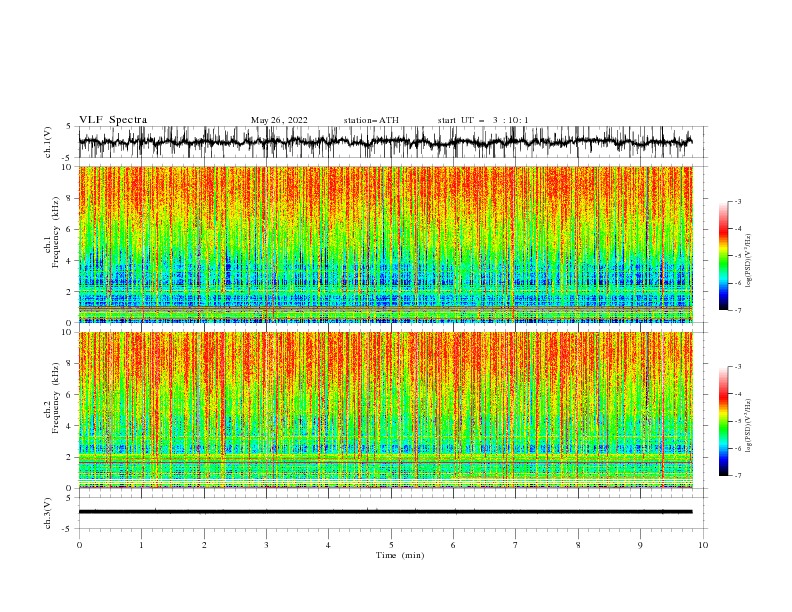Click the 'station=ATH' label

click(x=371, y=120)
